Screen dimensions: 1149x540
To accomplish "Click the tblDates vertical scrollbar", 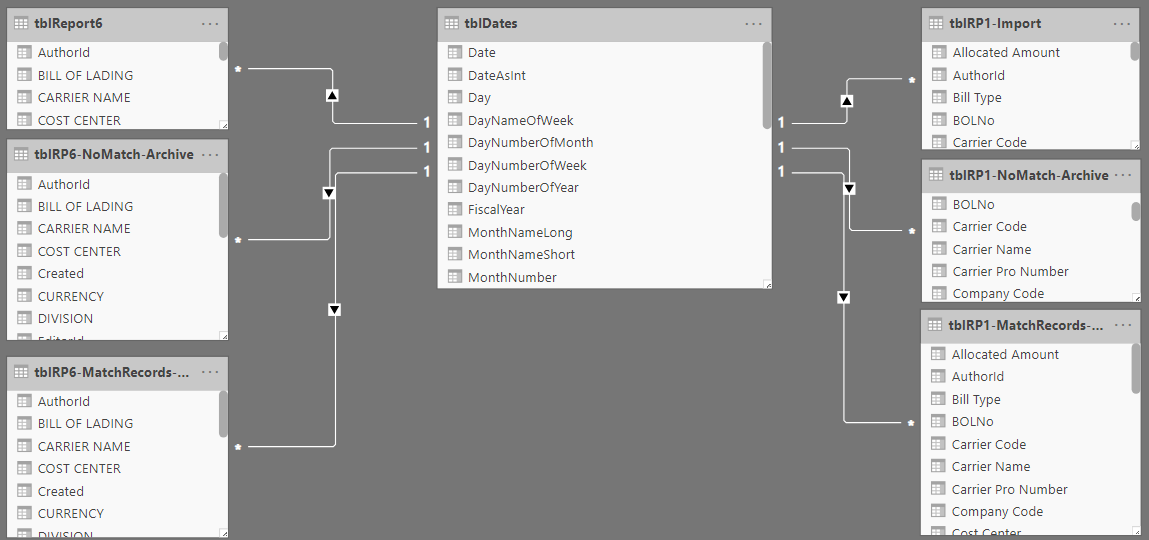I will 766,85.
